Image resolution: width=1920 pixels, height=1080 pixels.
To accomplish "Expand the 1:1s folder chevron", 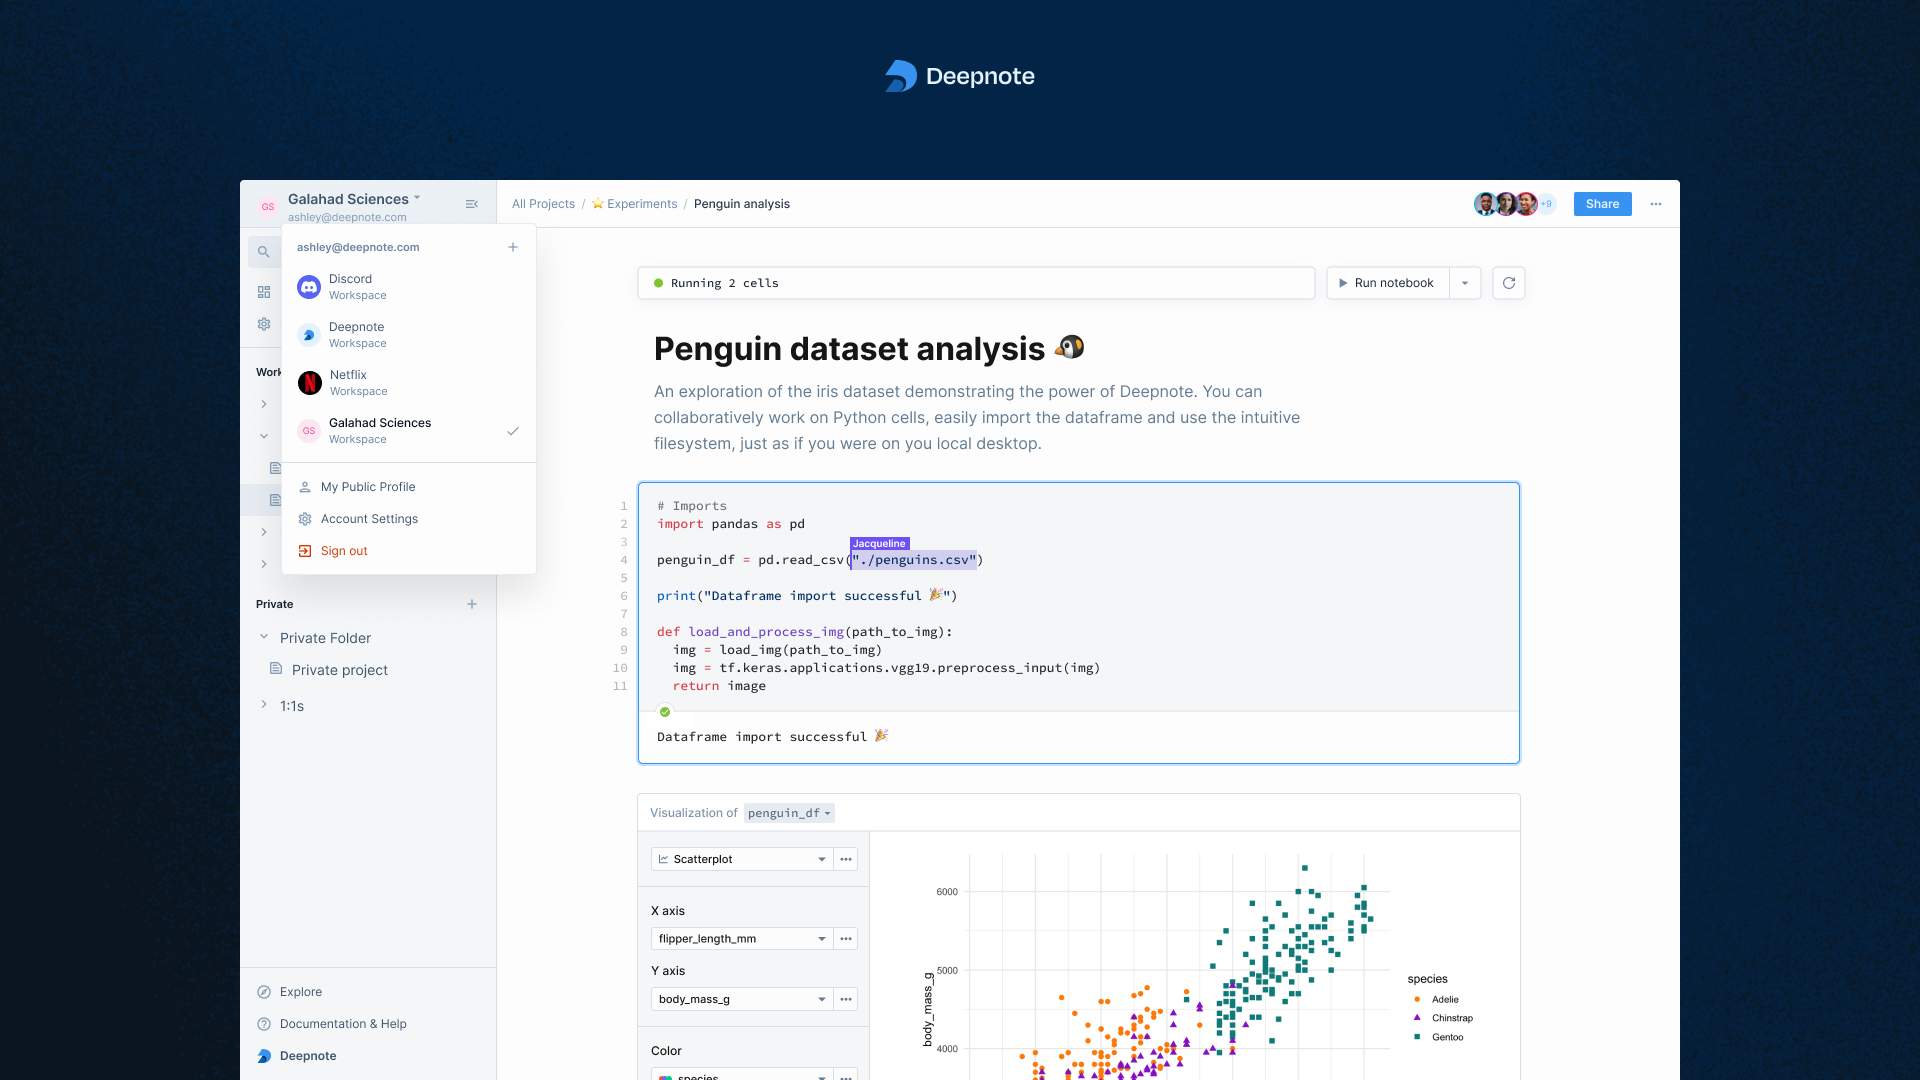I will tap(264, 705).
